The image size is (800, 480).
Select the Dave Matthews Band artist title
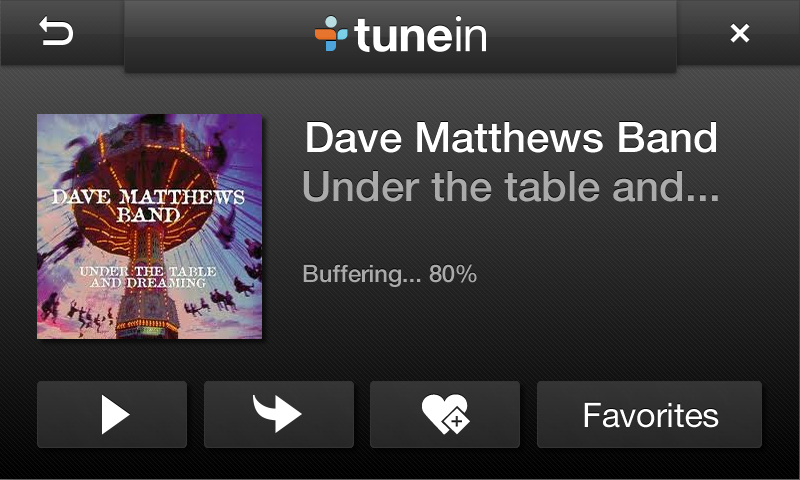(x=511, y=137)
